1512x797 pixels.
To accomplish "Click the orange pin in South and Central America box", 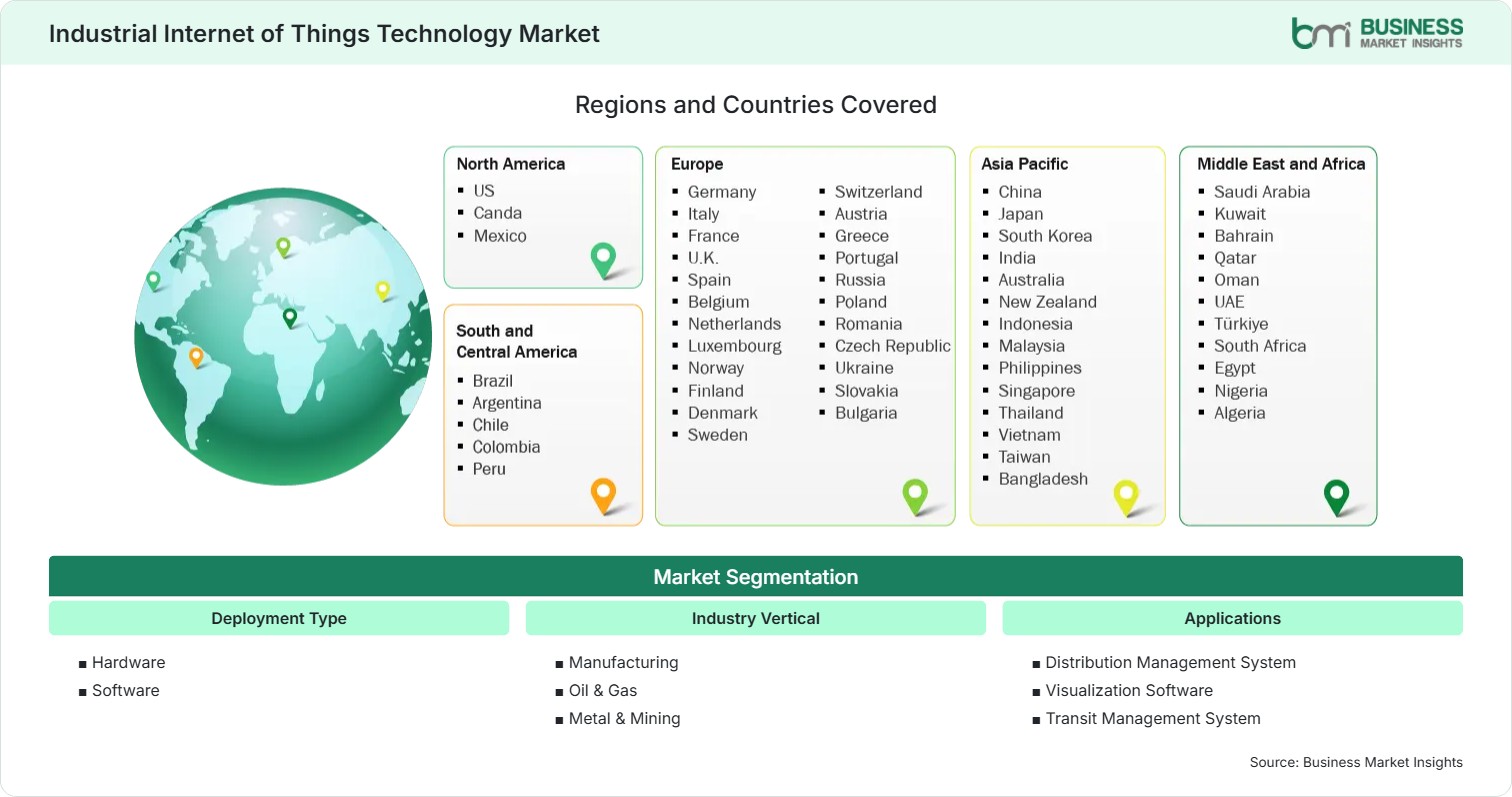I will pyautogui.click(x=603, y=496).
